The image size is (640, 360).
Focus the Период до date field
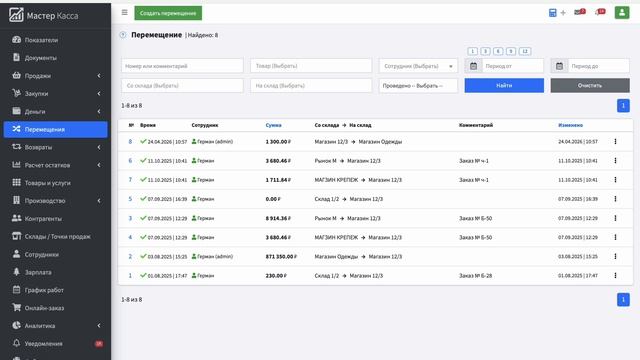(x=598, y=66)
